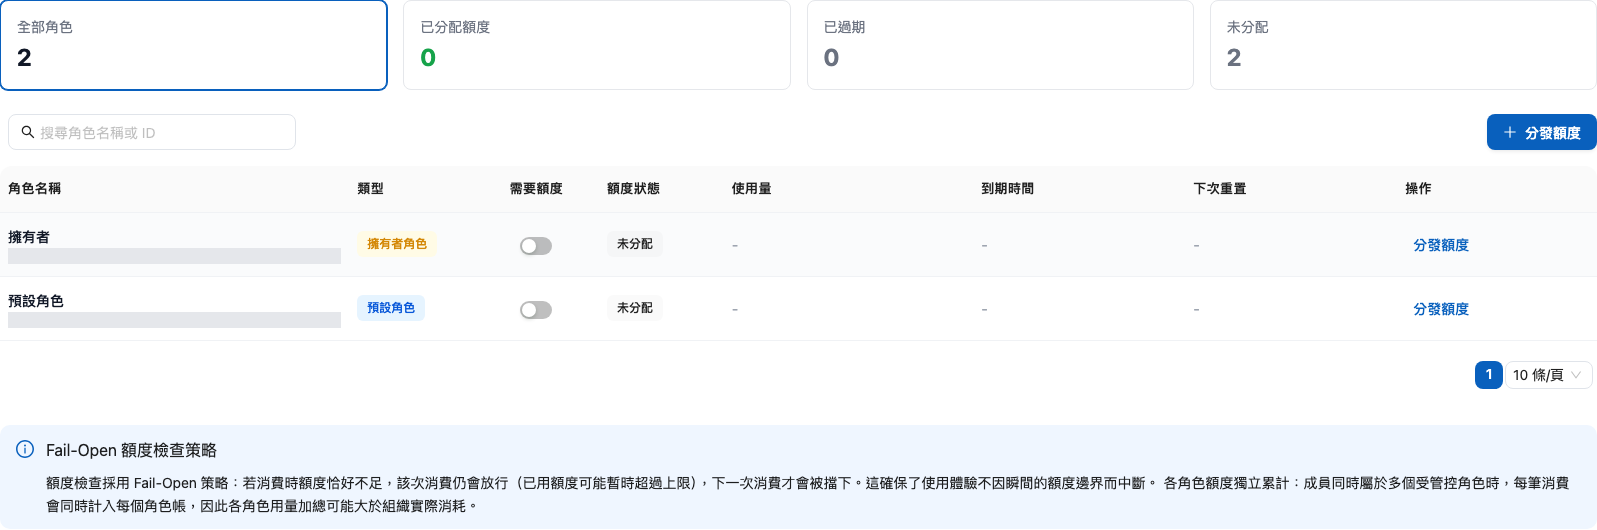The height and width of the screenshot is (530, 1597).
Task: Click the 下次重置 column header
Action: pos(1220,188)
